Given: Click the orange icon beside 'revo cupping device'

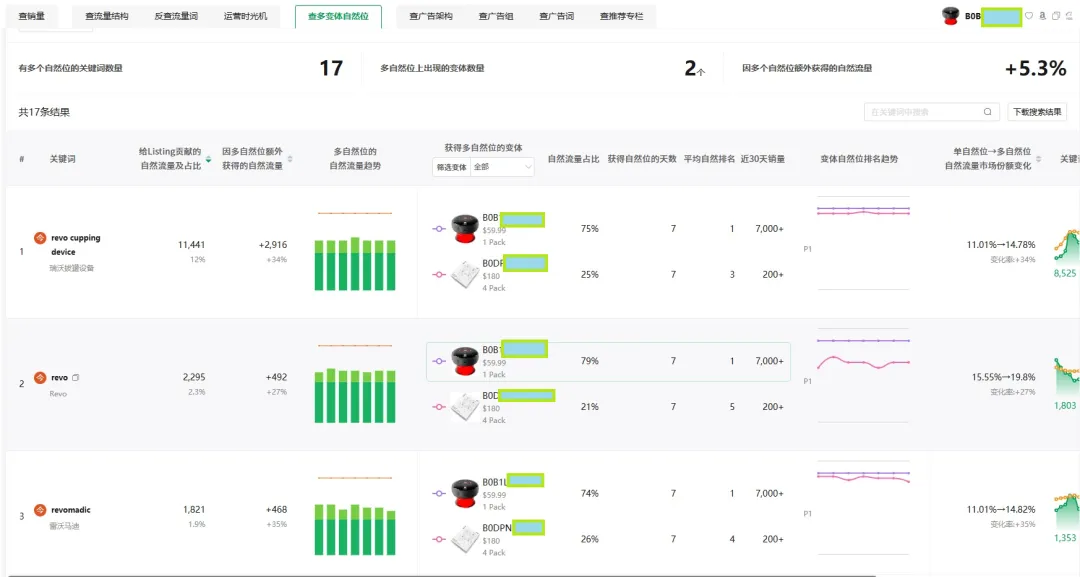Looking at the screenshot, I should [40, 238].
